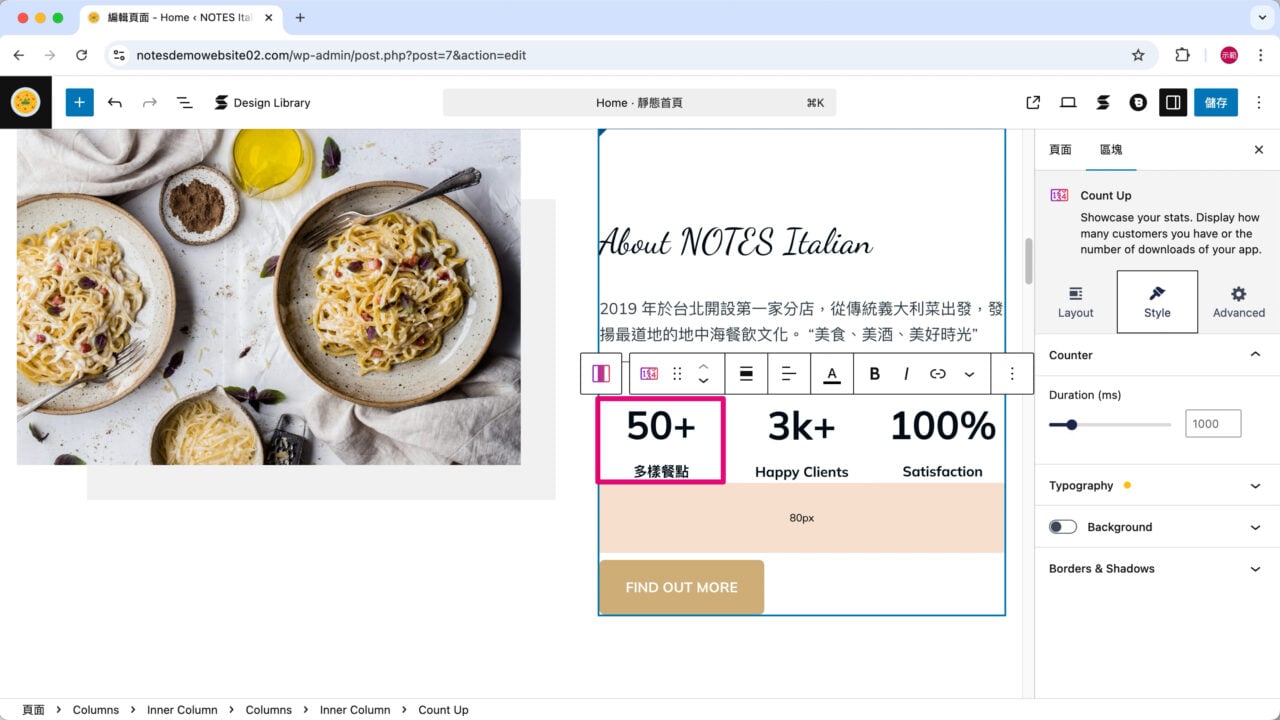1280x720 pixels.
Task: Open the document overview list view
Action: [x=184, y=102]
